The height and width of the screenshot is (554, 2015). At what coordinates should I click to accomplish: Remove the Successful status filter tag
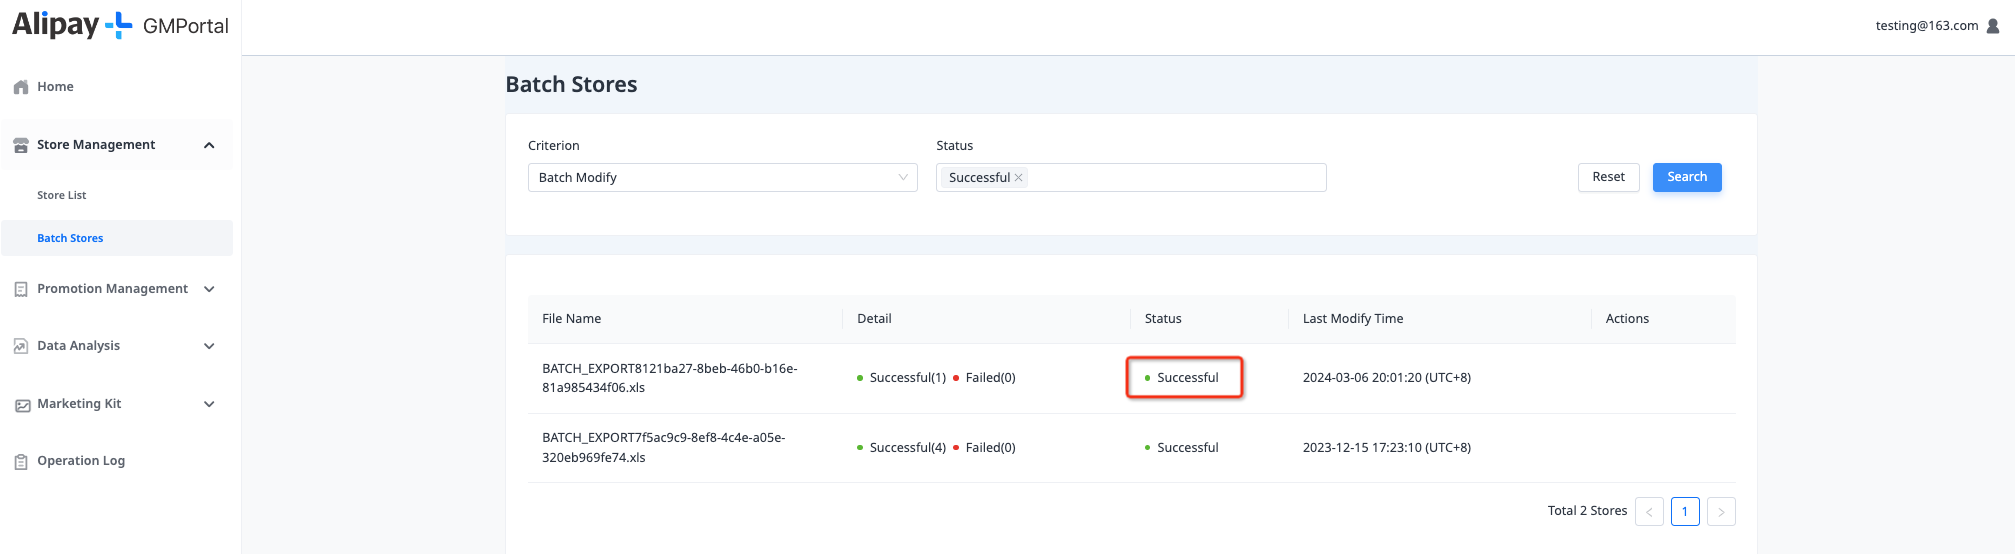(1018, 178)
